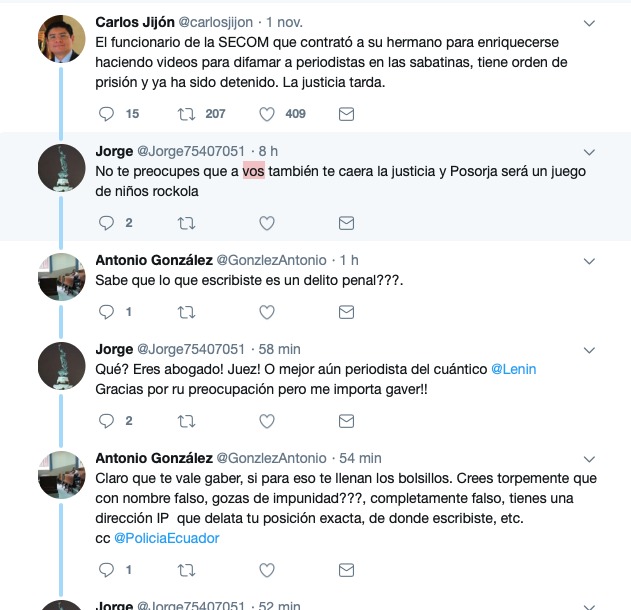Reply to Carlos Jijón's tweet
The width and height of the screenshot is (631, 610).
[x=106, y=114]
